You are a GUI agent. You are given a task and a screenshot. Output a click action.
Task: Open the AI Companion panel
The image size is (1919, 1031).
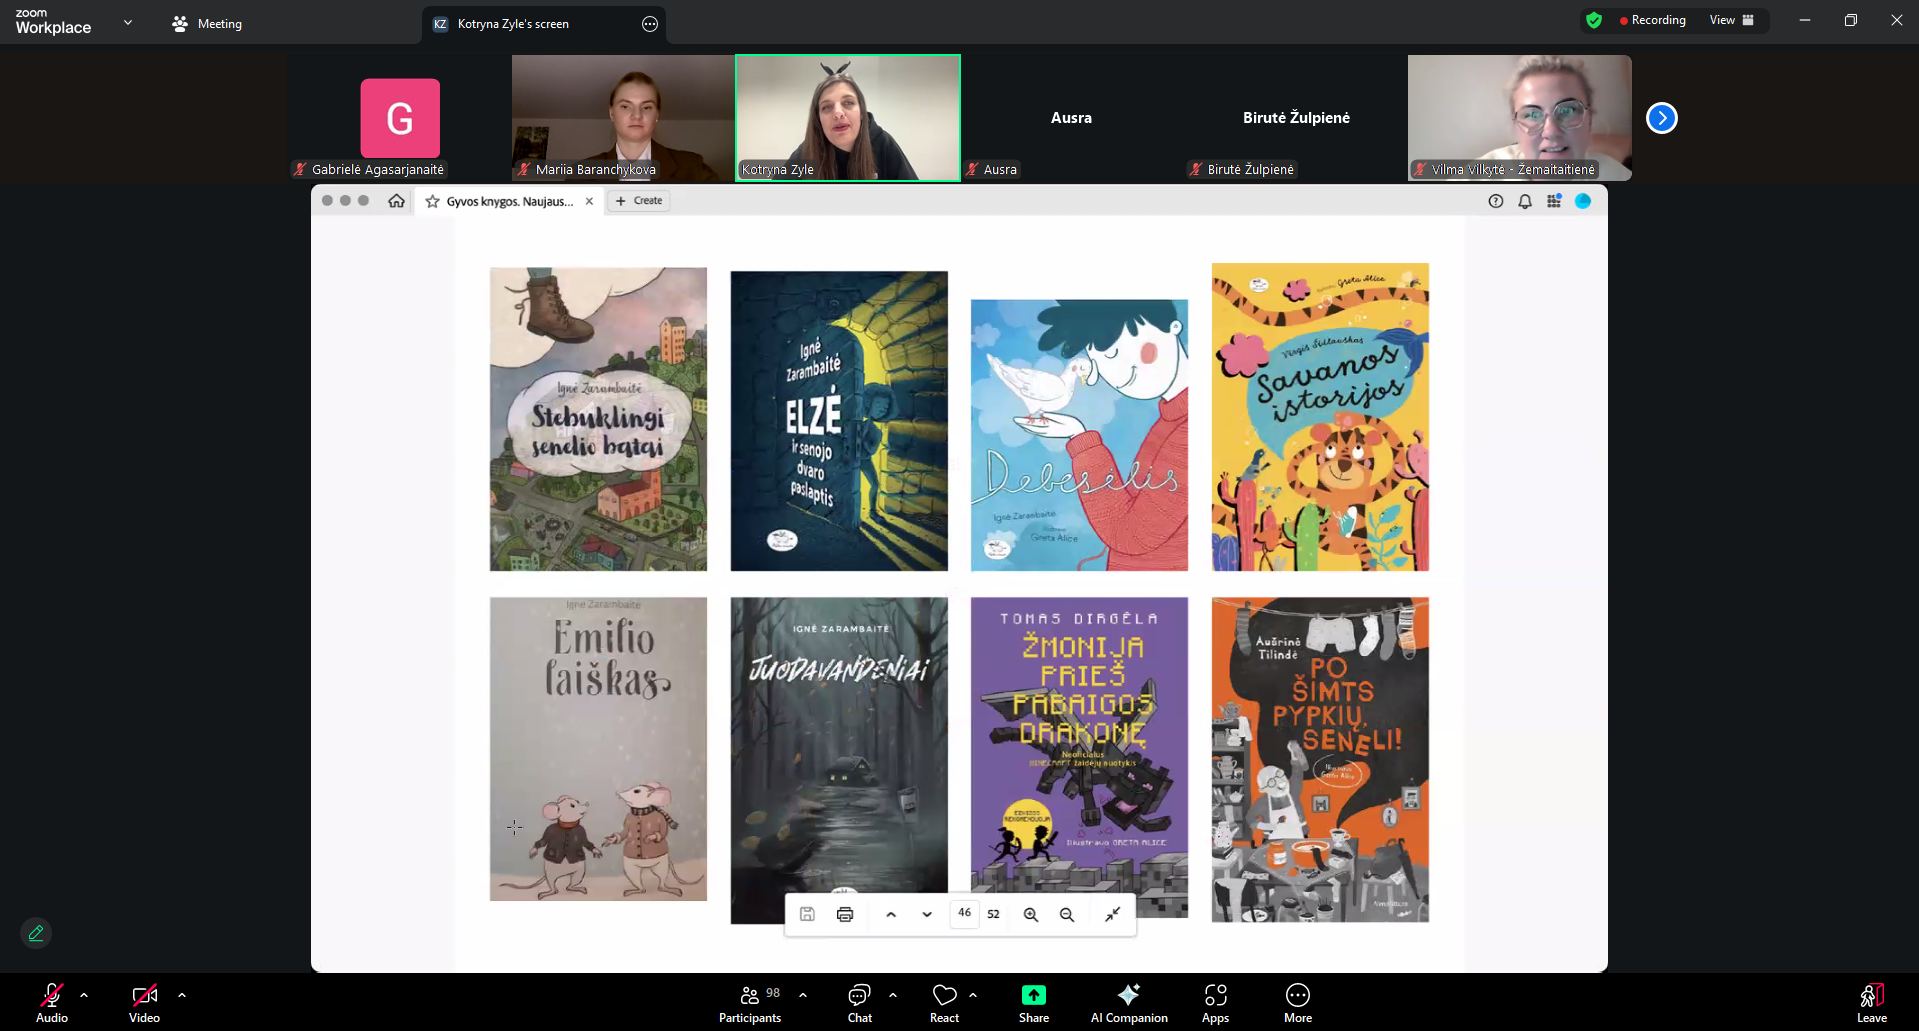point(1128,1003)
